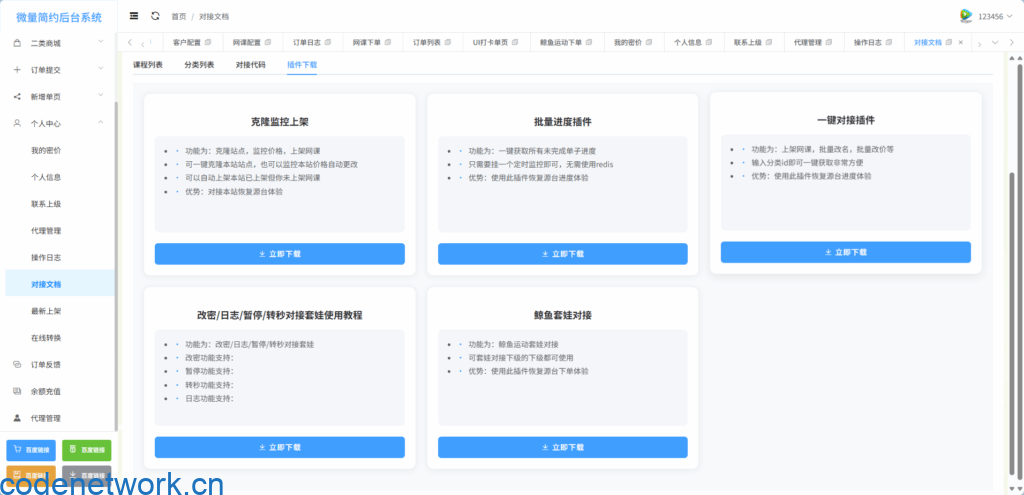Open 我的密价 in the sidebar
Viewport: 1024px width, 495px height.
[x=46, y=150]
